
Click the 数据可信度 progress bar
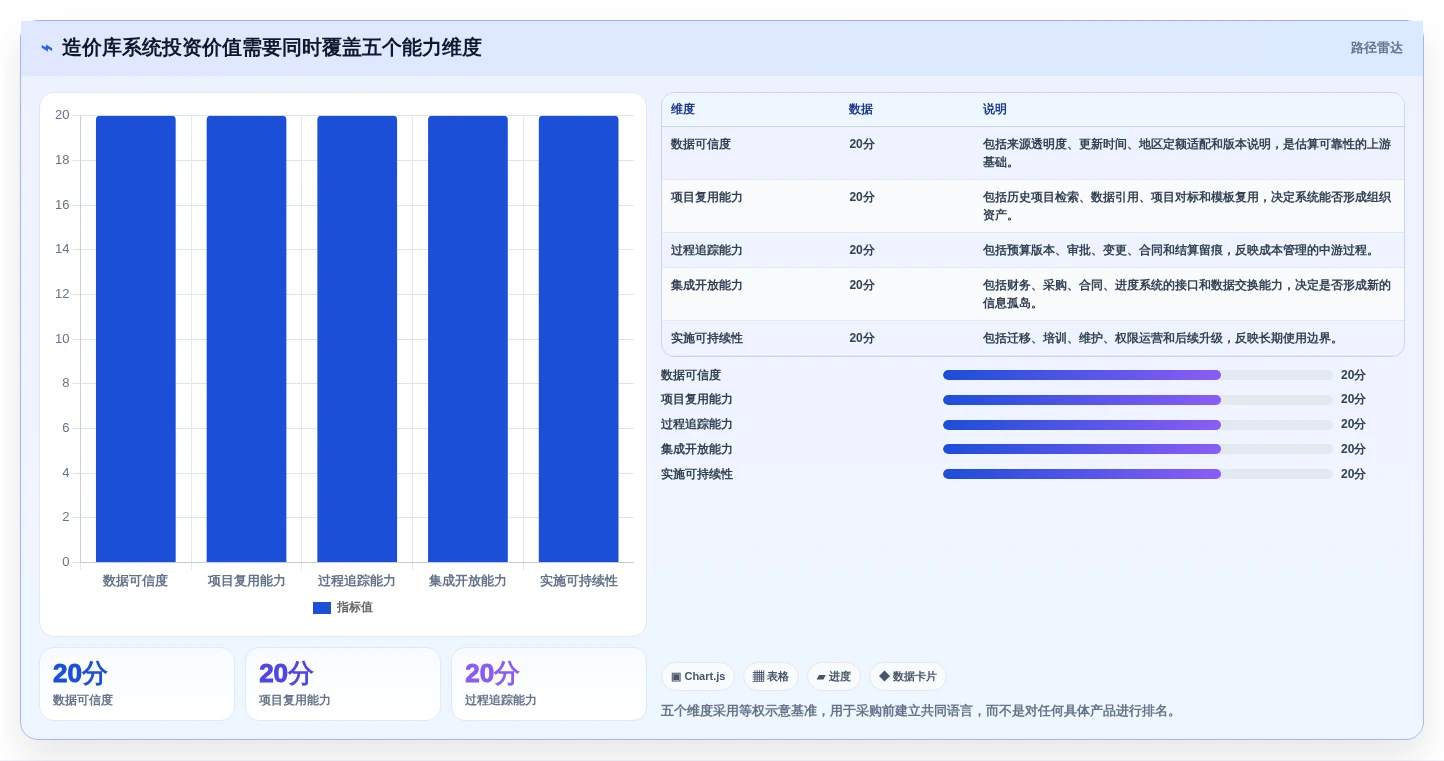click(x=1137, y=375)
